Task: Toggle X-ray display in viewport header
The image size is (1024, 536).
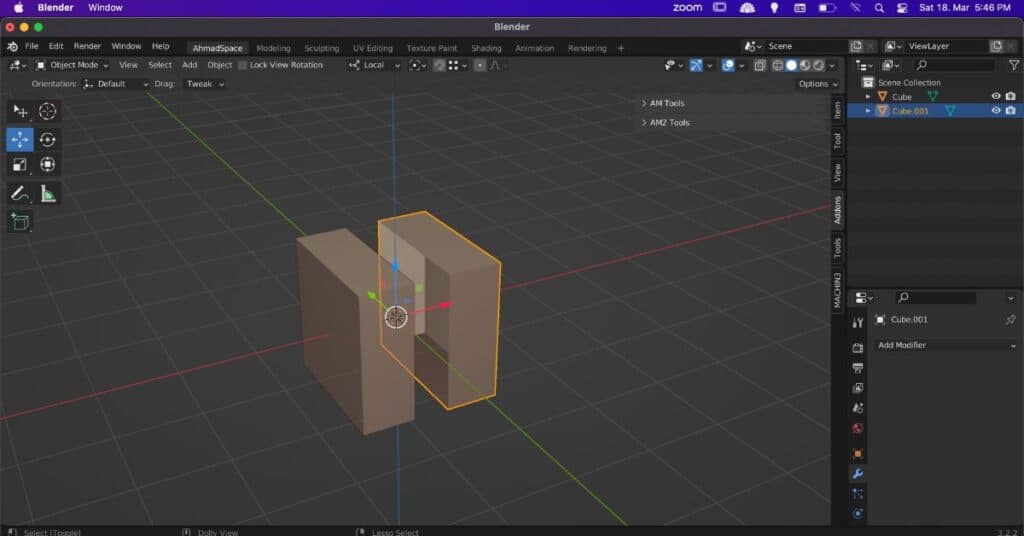Action: [759, 65]
